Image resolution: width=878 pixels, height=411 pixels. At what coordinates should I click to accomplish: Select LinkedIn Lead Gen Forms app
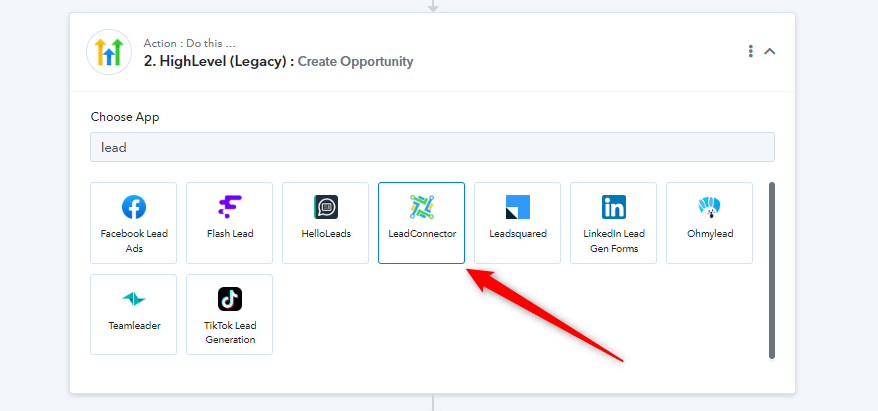614,223
